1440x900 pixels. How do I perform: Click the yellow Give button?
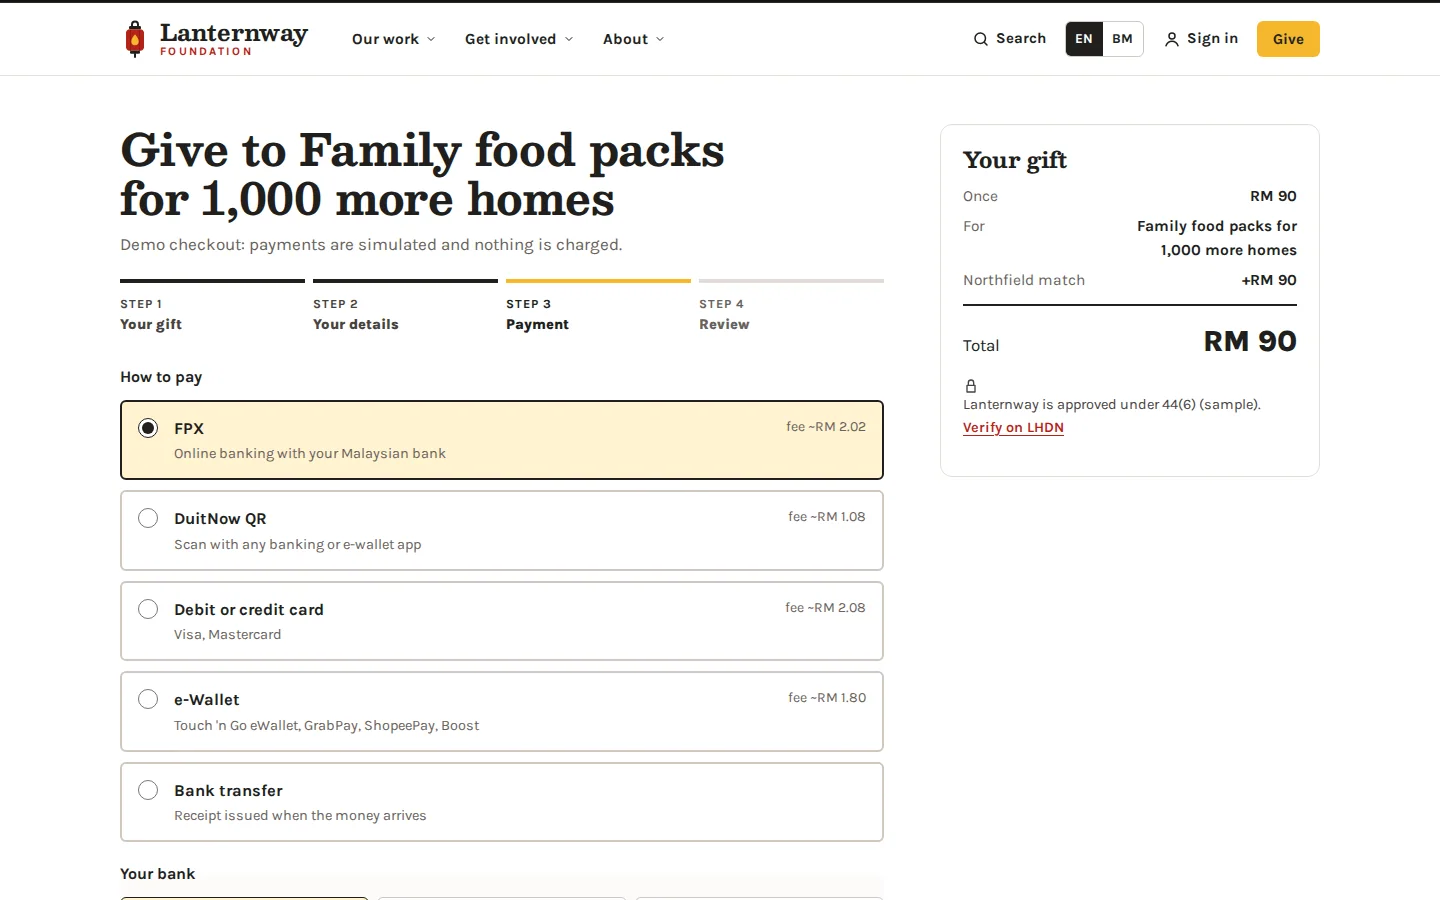pos(1288,39)
